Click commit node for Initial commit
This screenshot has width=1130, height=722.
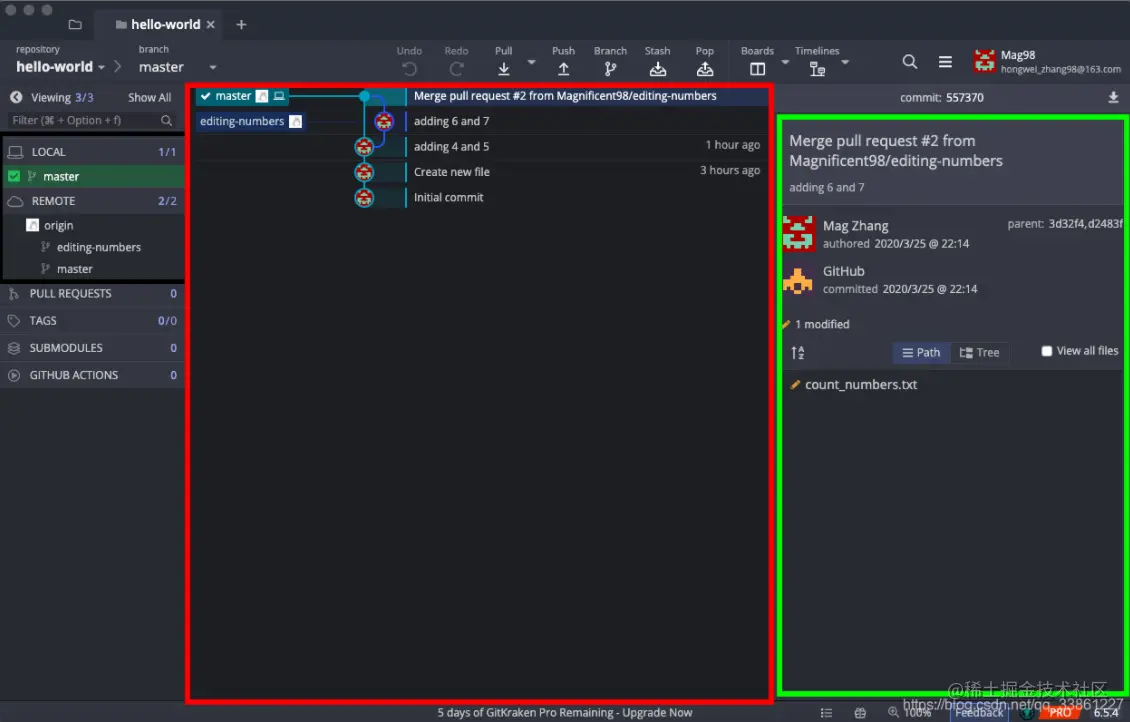click(x=364, y=197)
